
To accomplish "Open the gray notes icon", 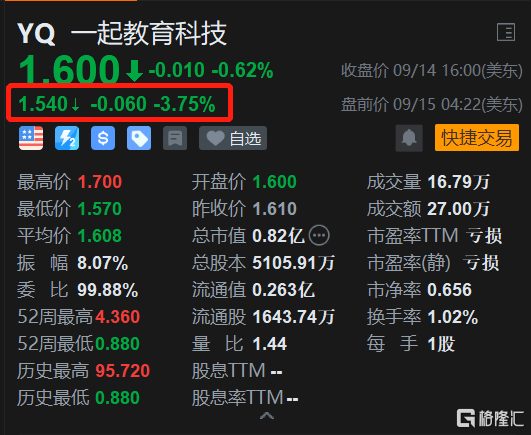I will (x=175, y=138).
